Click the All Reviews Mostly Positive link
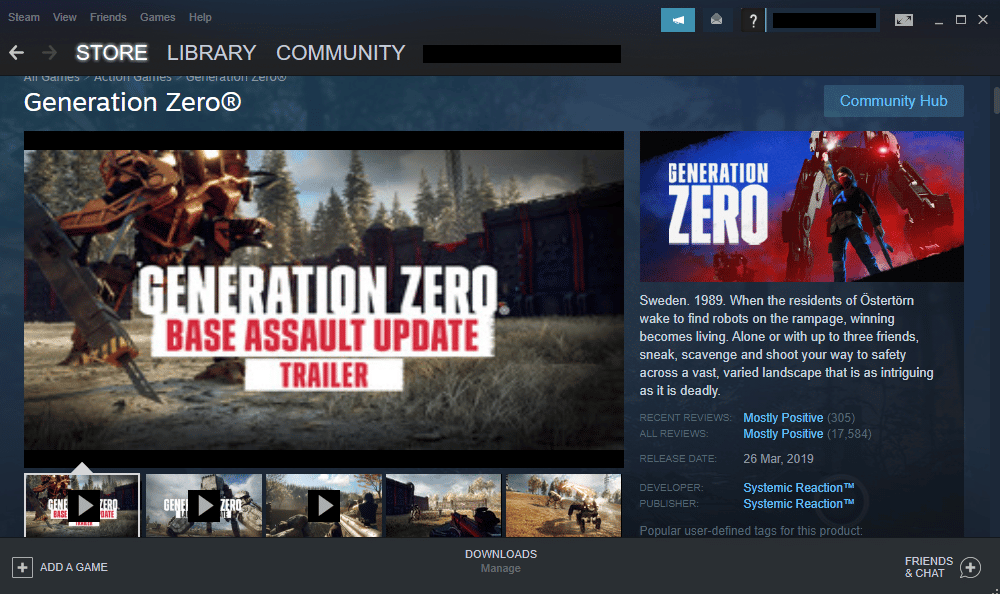 pos(783,434)
